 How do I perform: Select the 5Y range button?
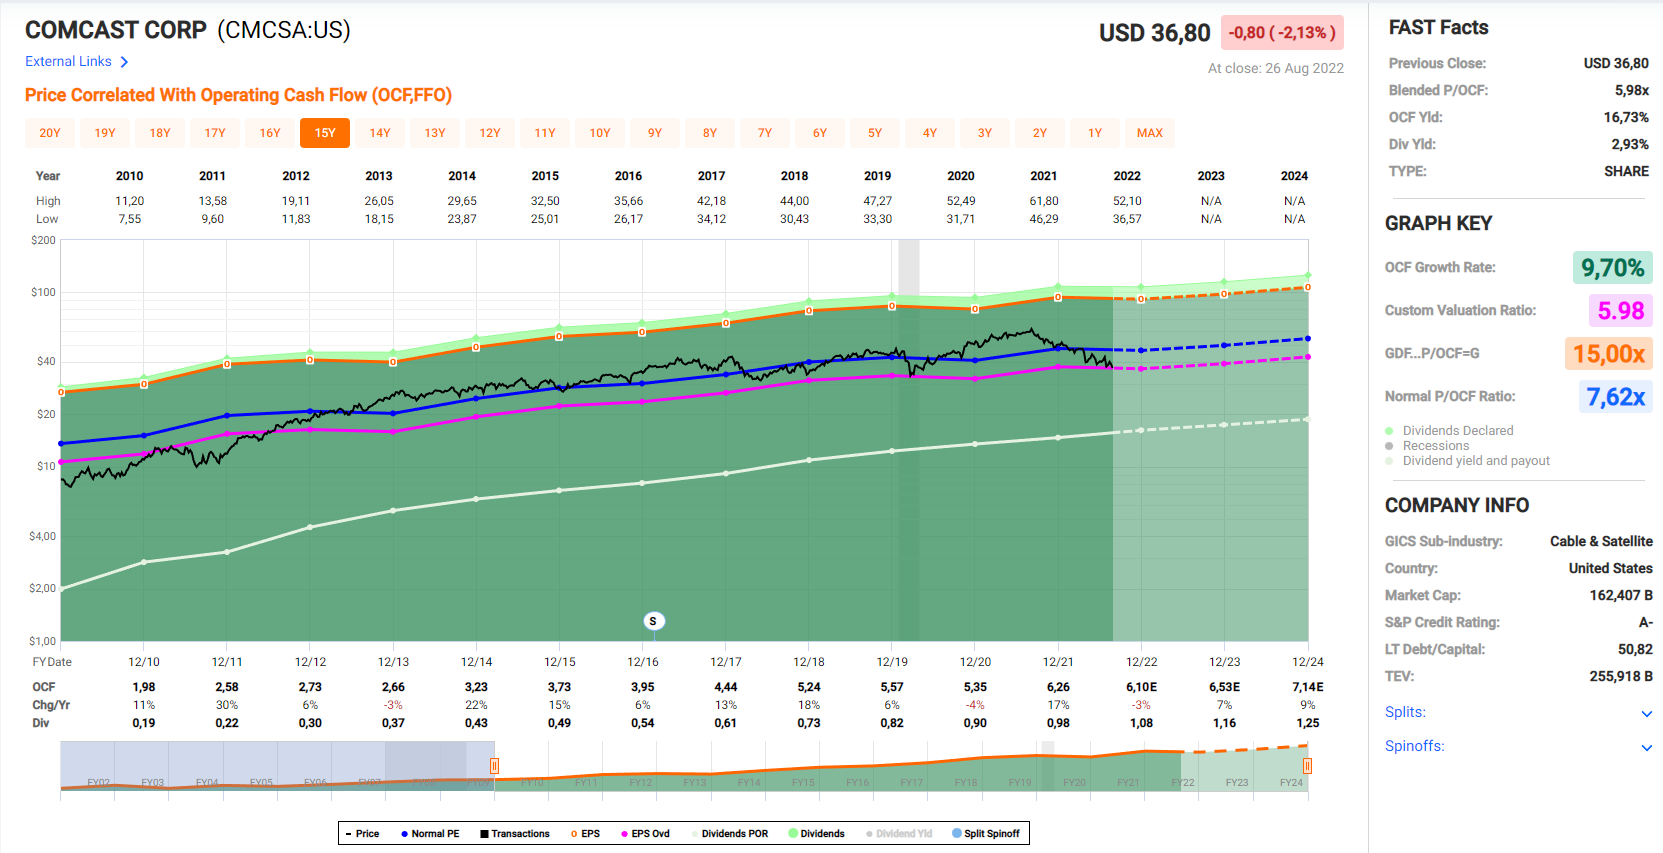click(875, 133)
